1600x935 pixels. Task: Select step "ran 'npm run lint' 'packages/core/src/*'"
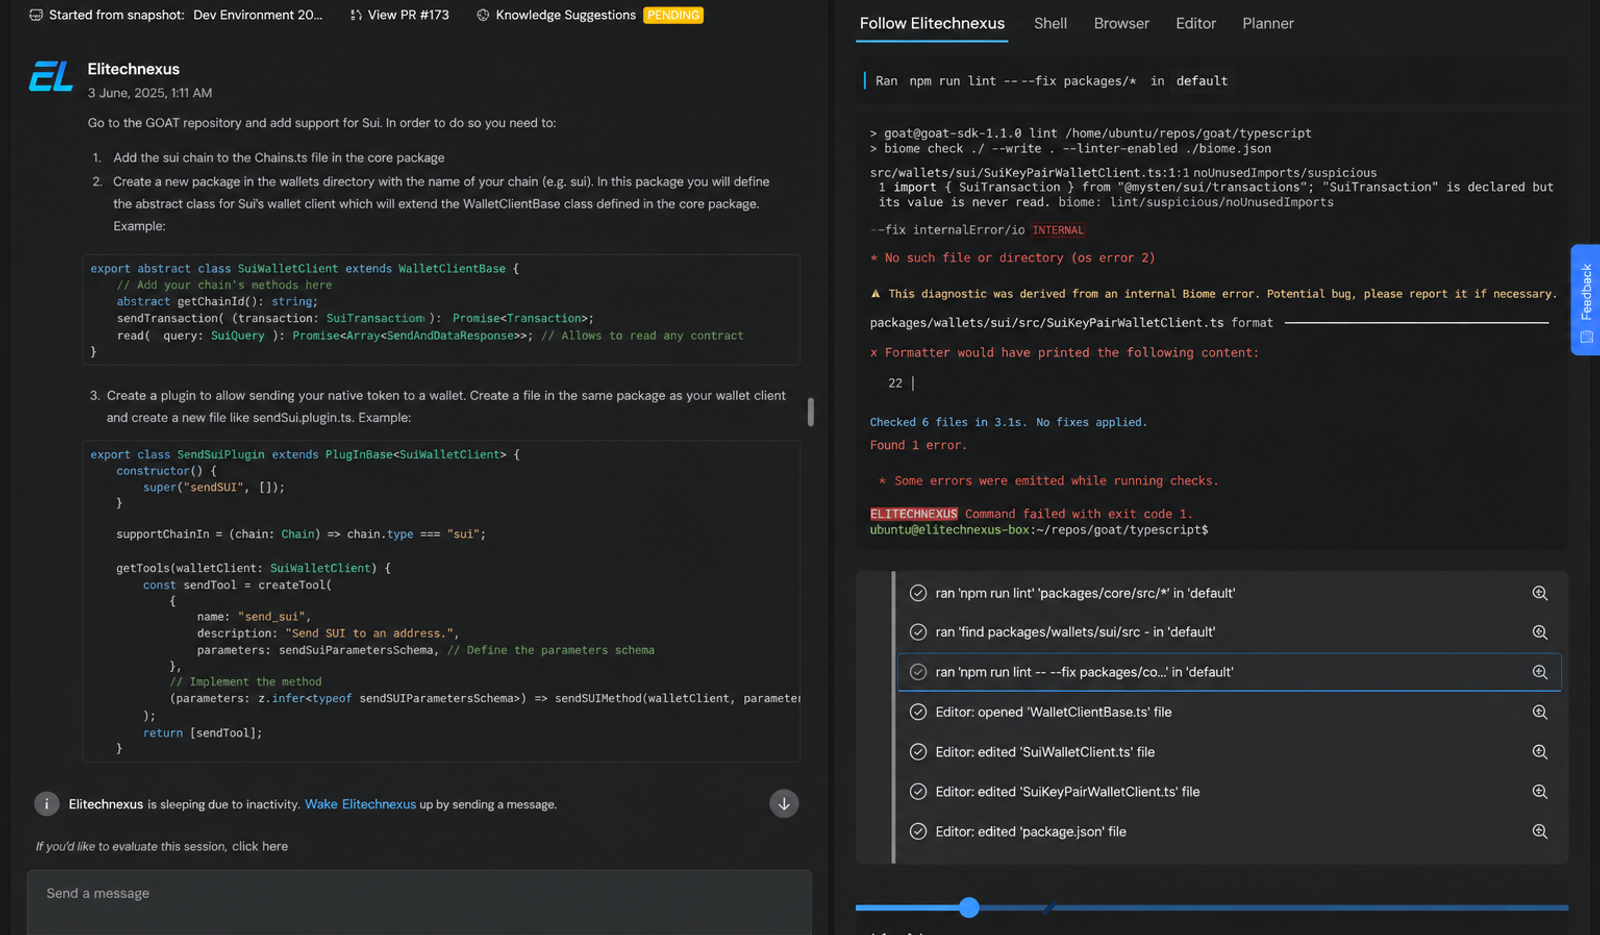point(1229,593)
